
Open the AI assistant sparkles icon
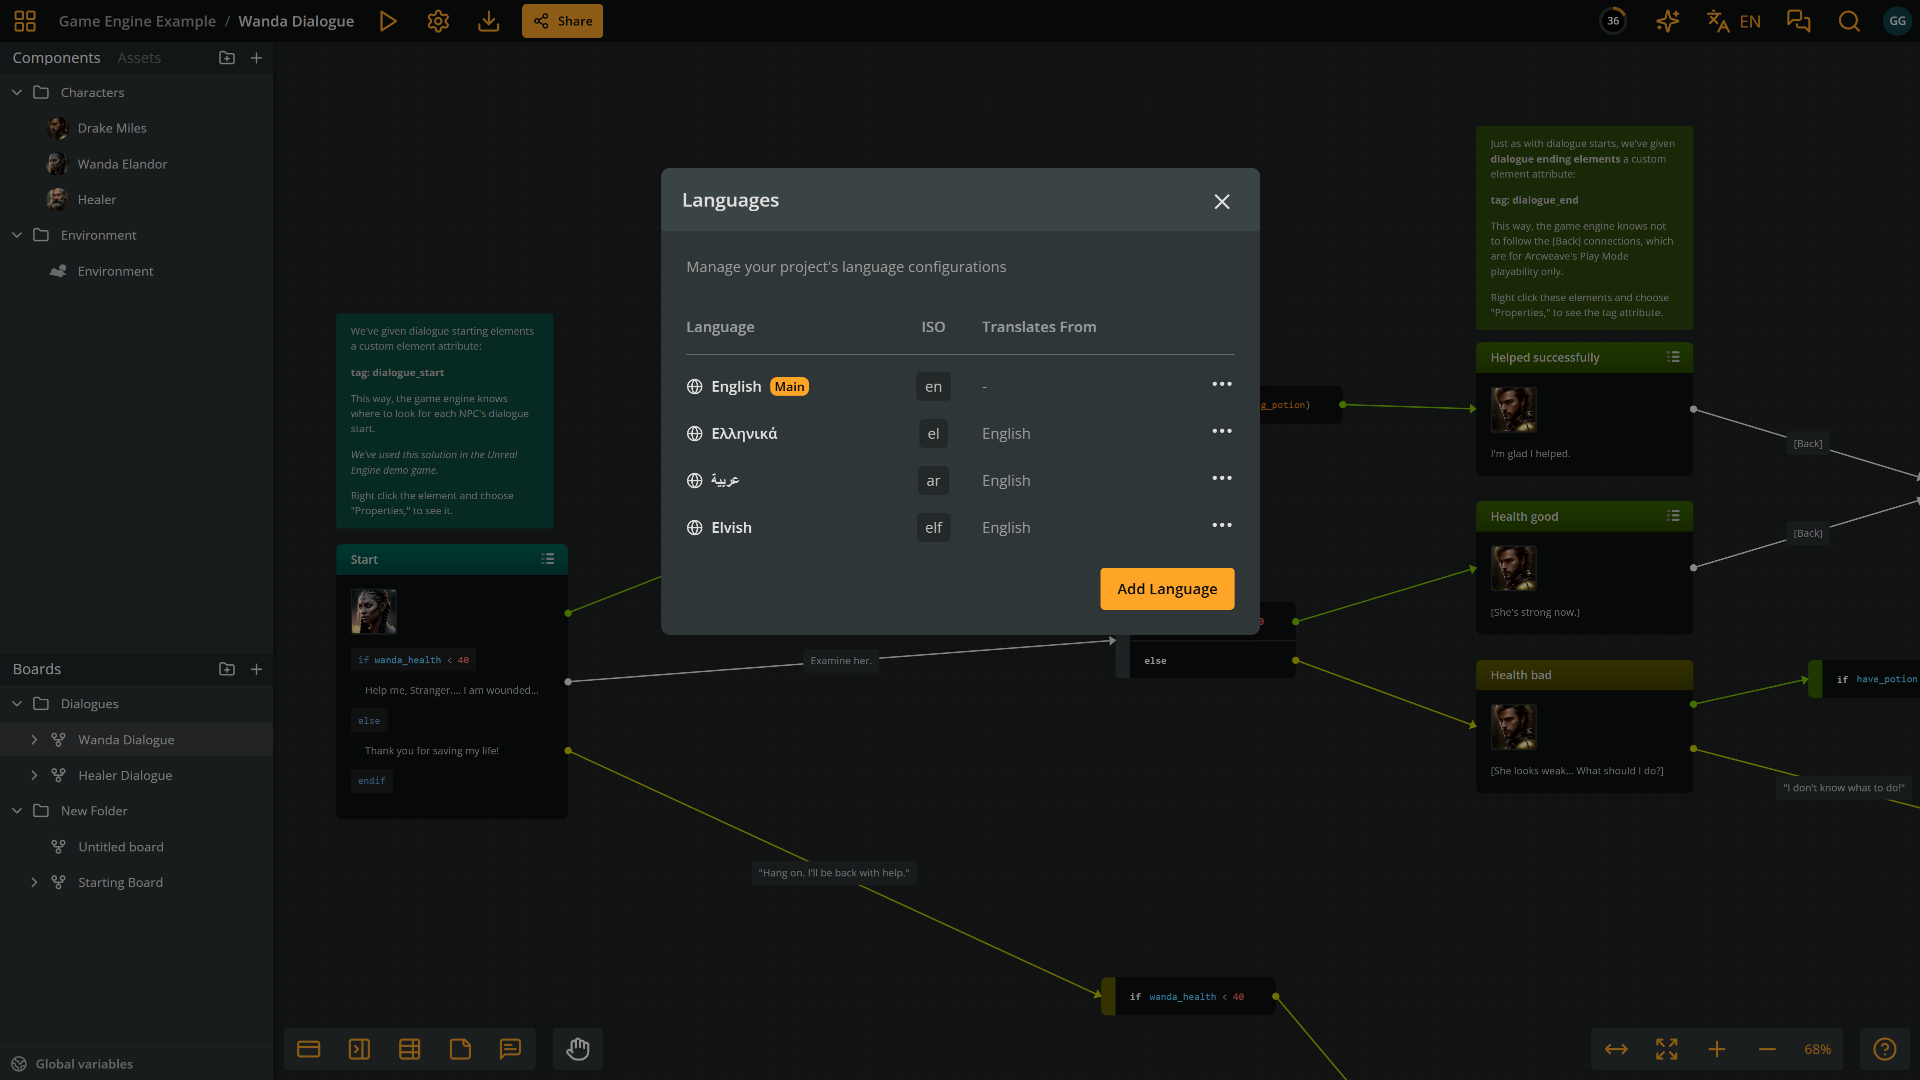(1668, 20)
